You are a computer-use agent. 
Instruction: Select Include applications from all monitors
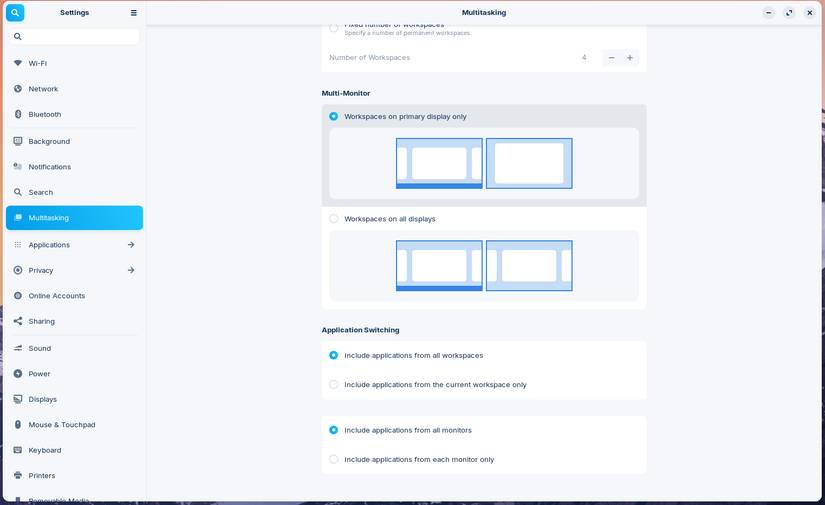tap(334, 430)
